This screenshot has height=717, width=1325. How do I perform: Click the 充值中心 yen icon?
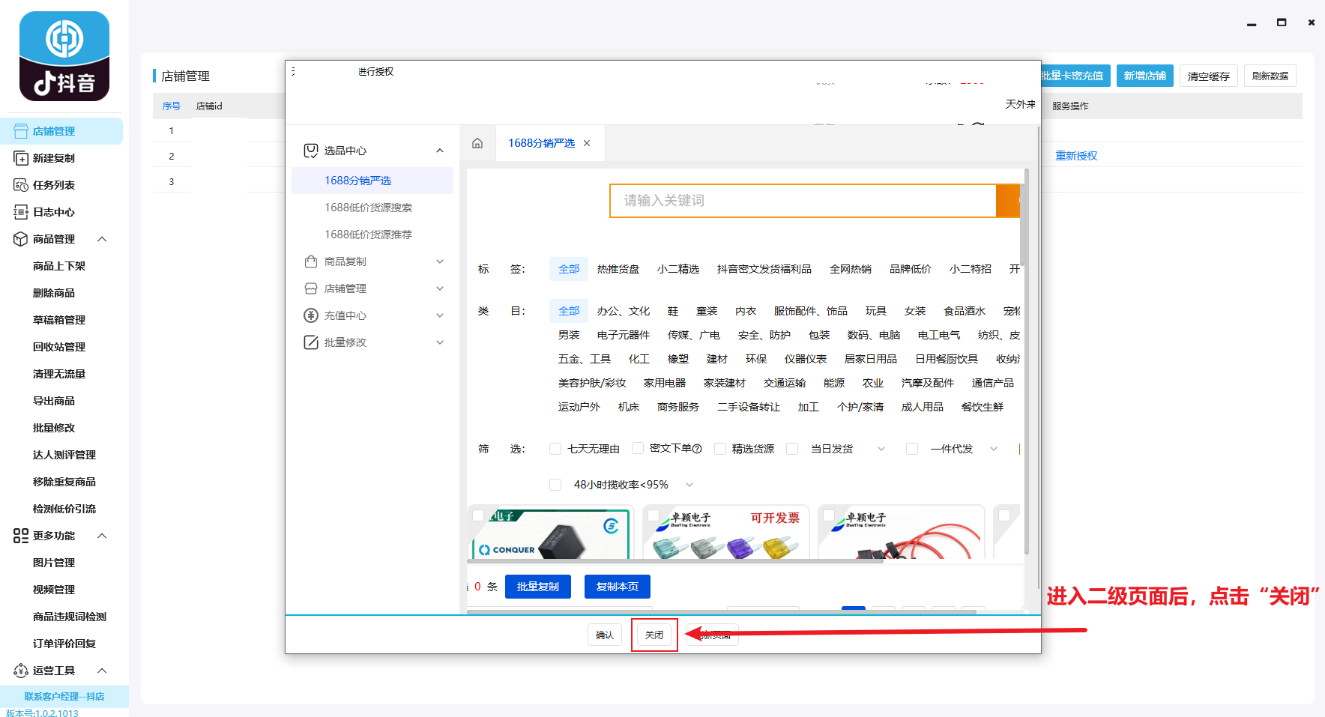click(311, 315)
